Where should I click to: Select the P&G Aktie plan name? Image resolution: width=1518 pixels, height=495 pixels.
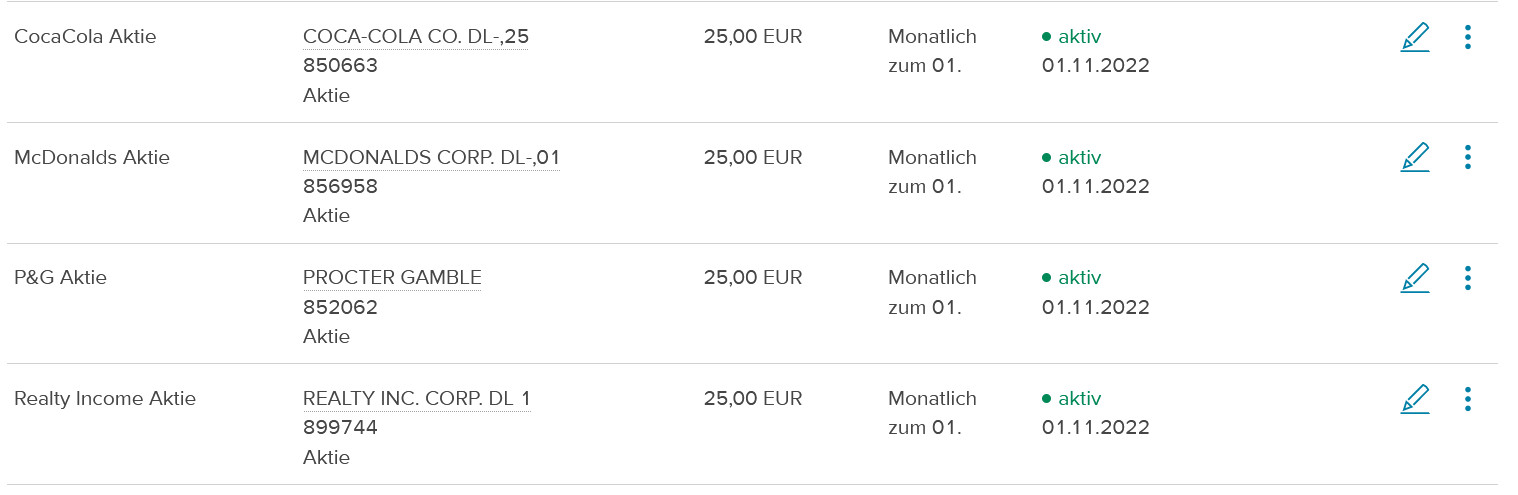click(60, 277)
